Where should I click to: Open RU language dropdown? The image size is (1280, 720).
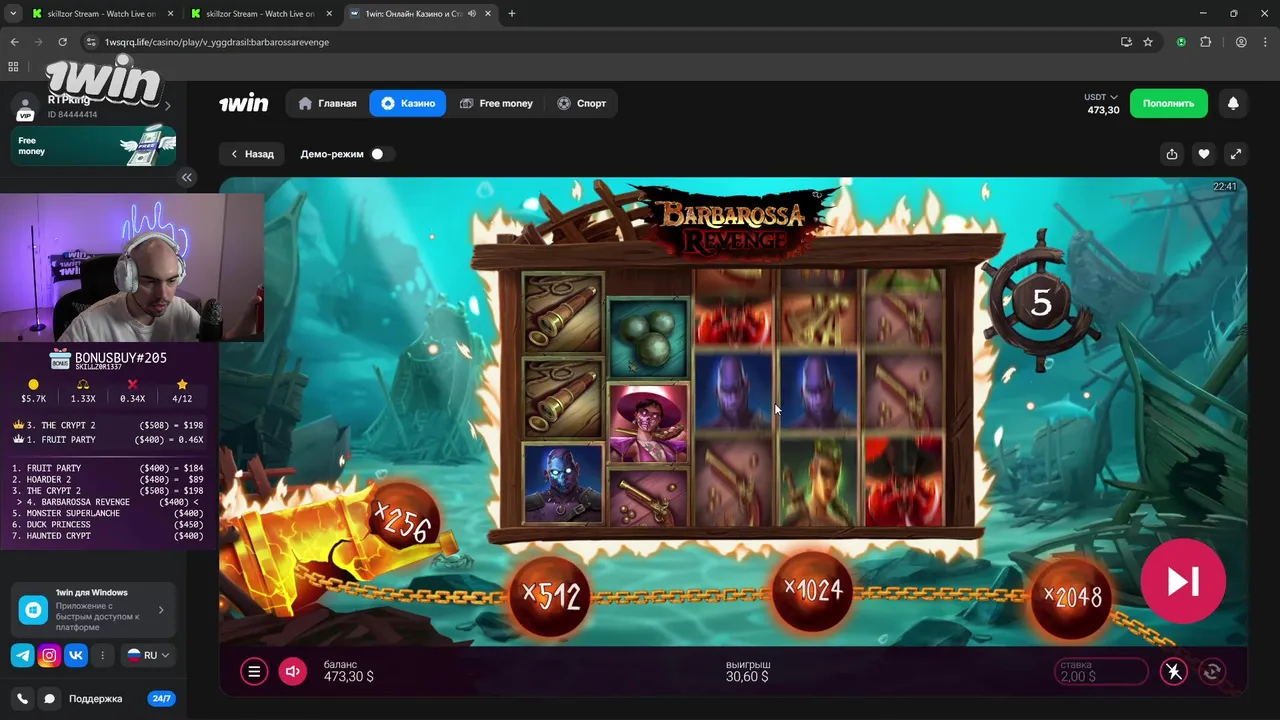tap(148, 655)
